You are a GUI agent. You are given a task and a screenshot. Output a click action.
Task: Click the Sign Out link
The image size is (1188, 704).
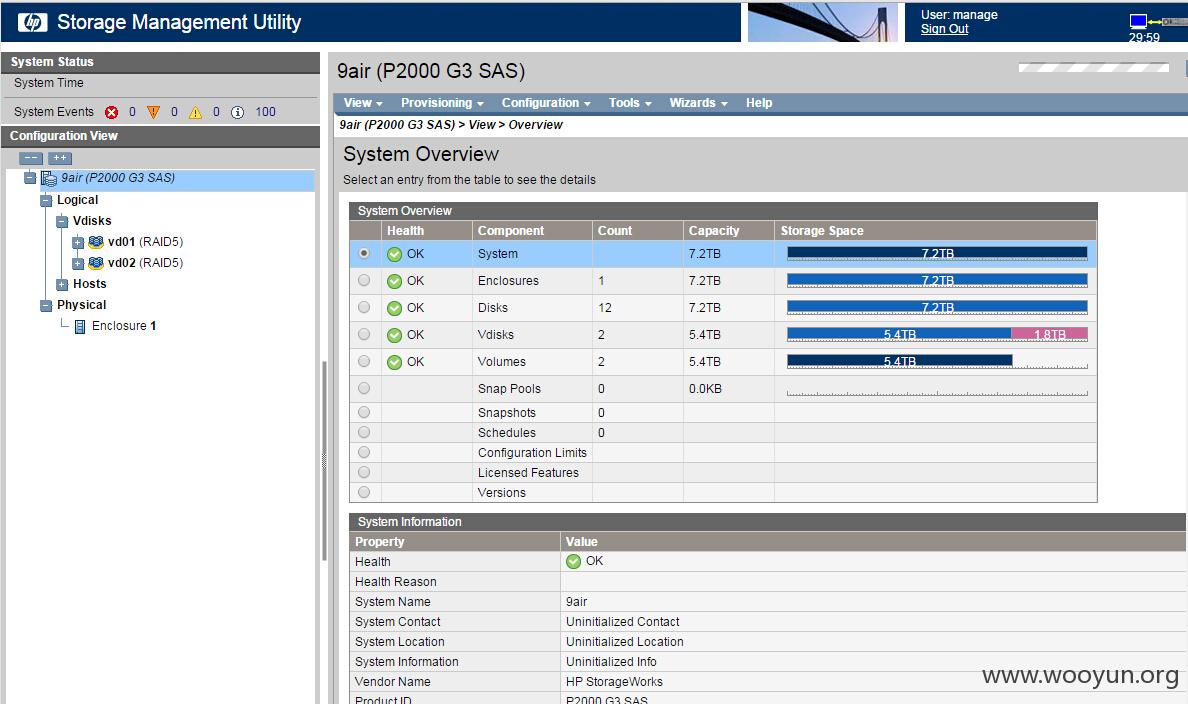coord(944,29)
